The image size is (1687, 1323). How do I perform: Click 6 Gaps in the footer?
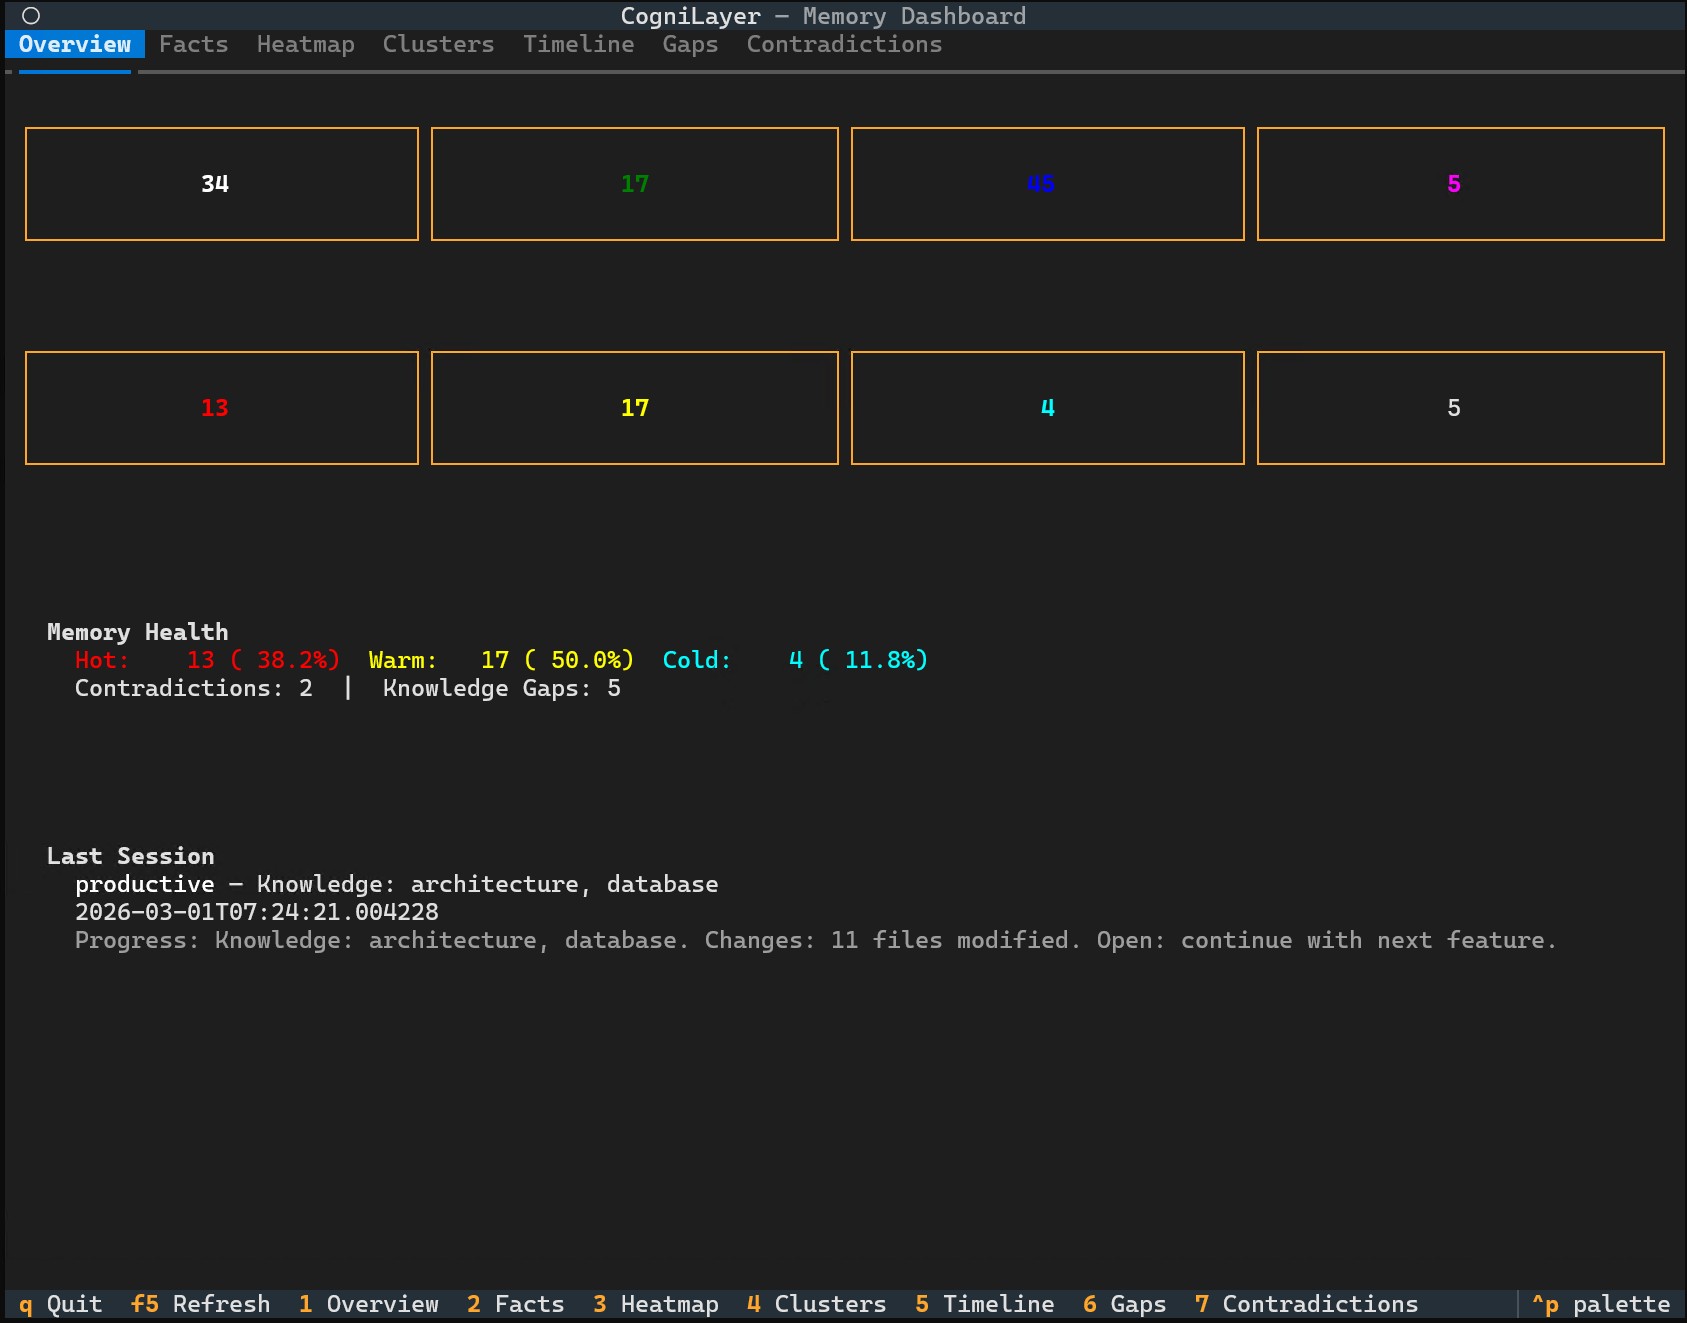point(1125,1304)
